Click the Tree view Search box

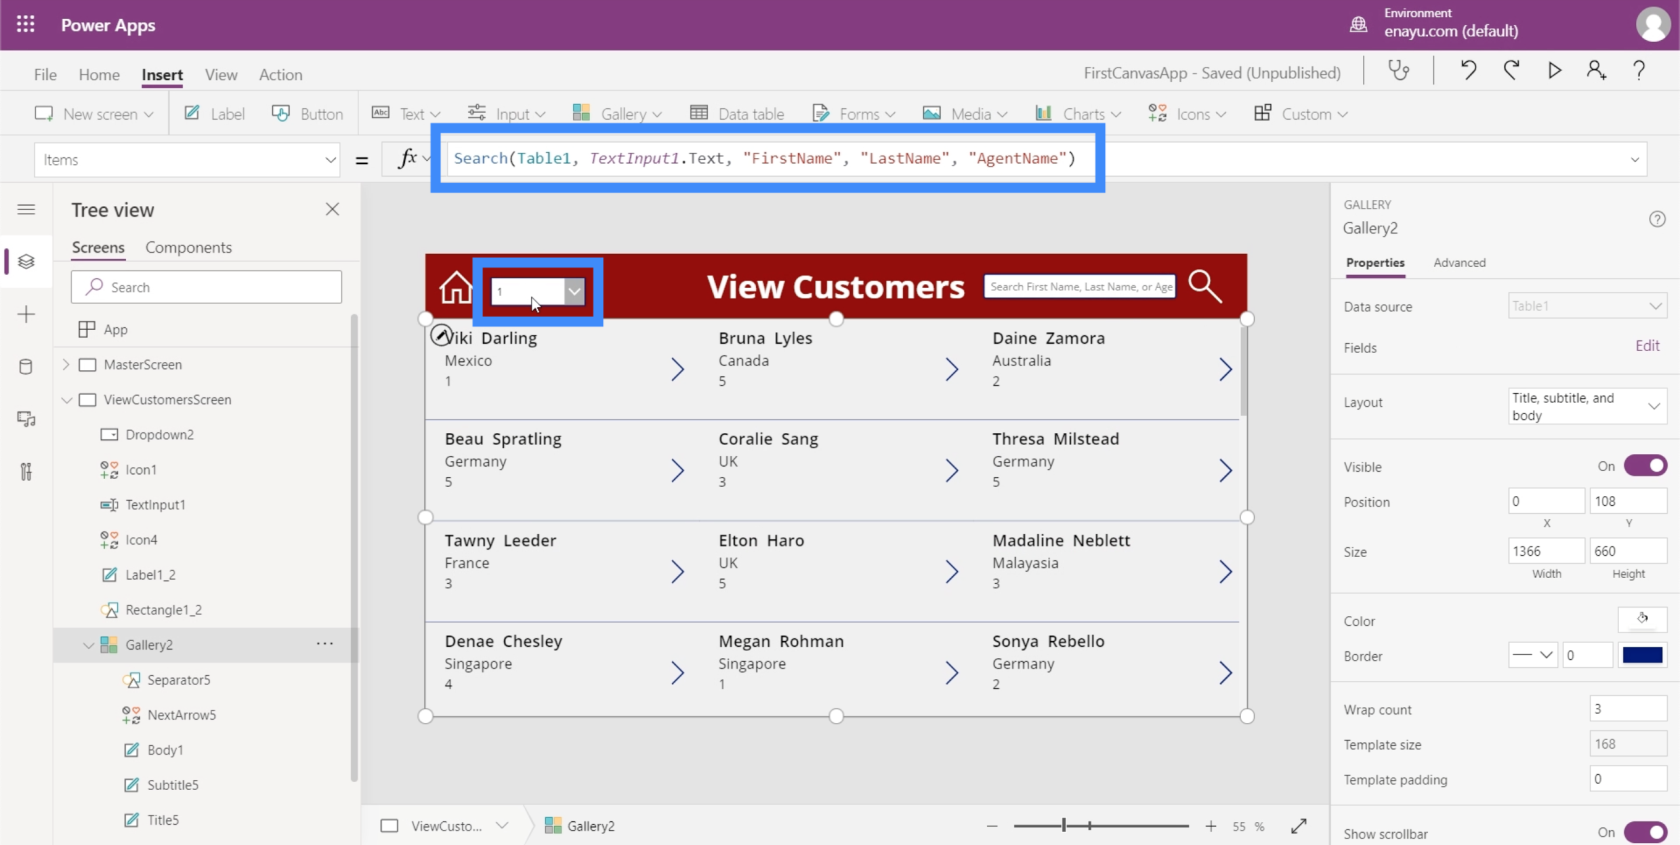(206, 287)
